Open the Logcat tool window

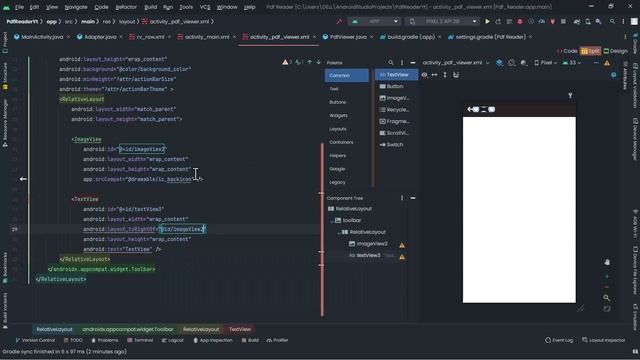pyautogui.click(x=173, y=340)
